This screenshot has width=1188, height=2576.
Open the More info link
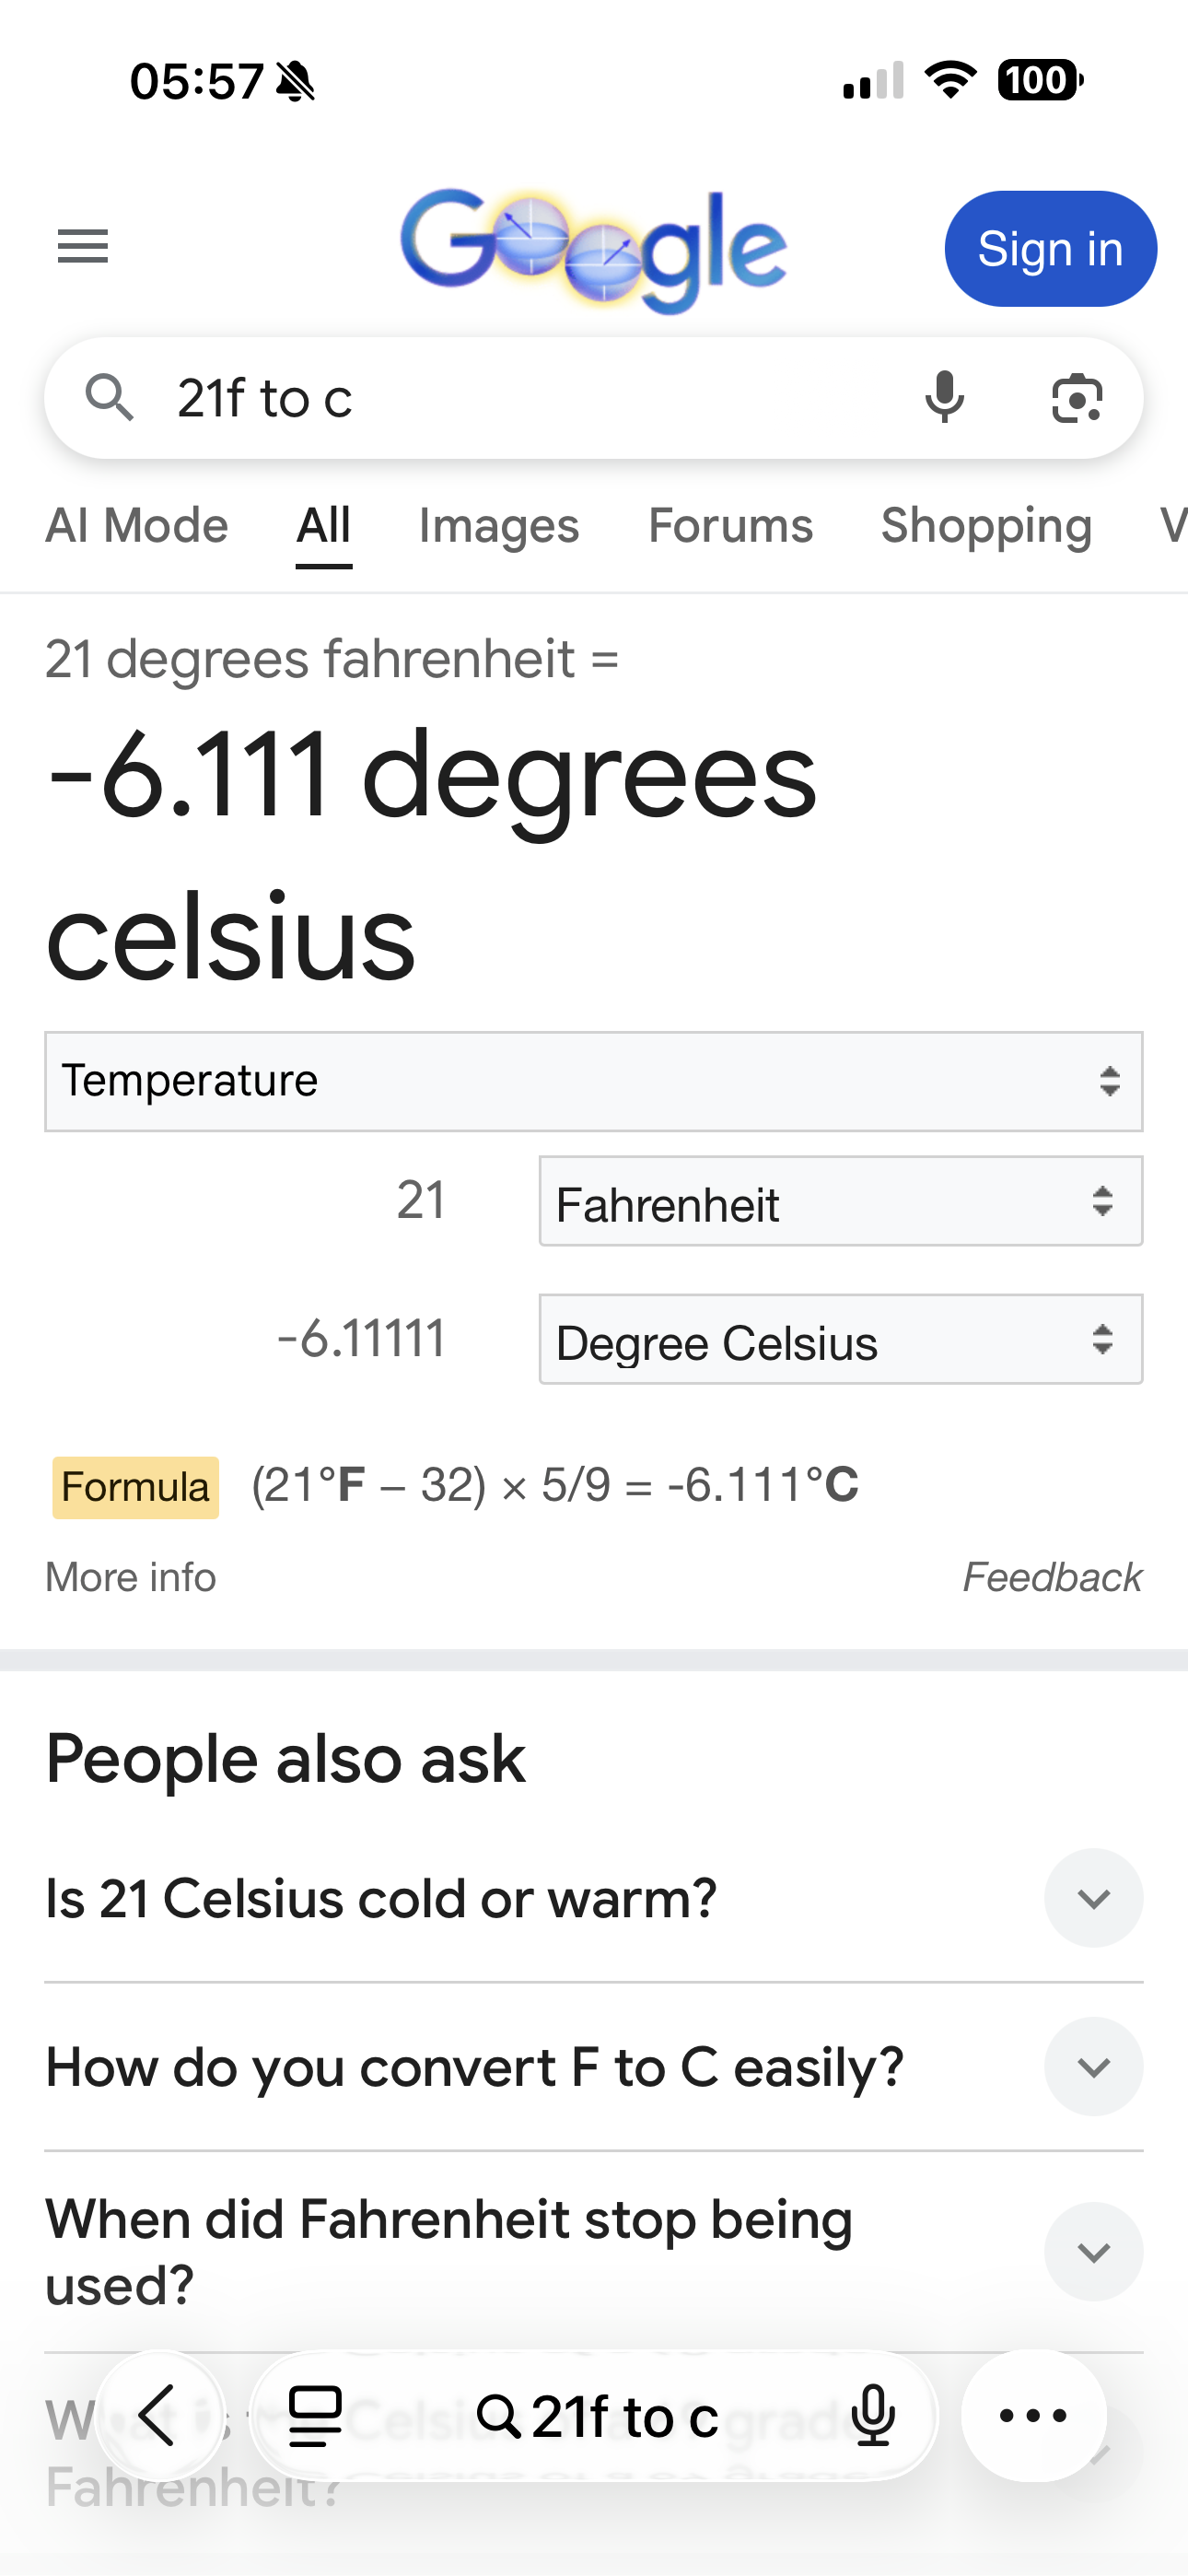[x=131, y=1577]
